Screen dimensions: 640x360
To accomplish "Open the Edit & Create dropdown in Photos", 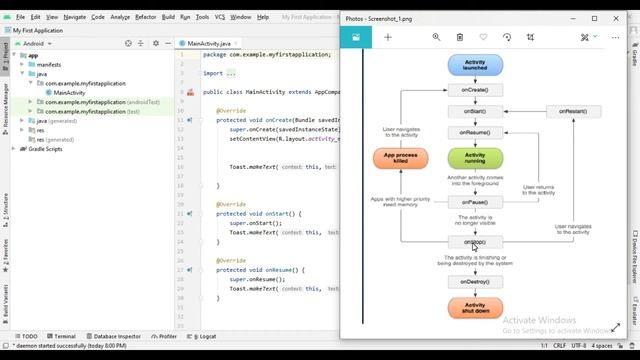I will [589, 37].
